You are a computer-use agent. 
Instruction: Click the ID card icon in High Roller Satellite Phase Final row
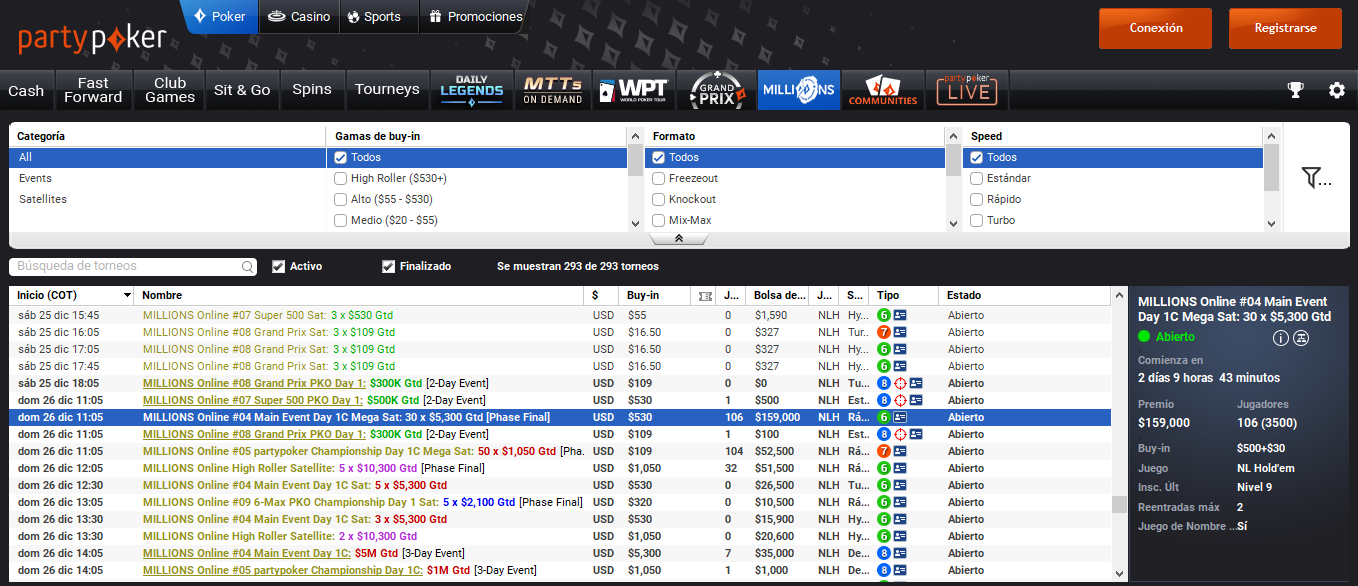[900, 468]
